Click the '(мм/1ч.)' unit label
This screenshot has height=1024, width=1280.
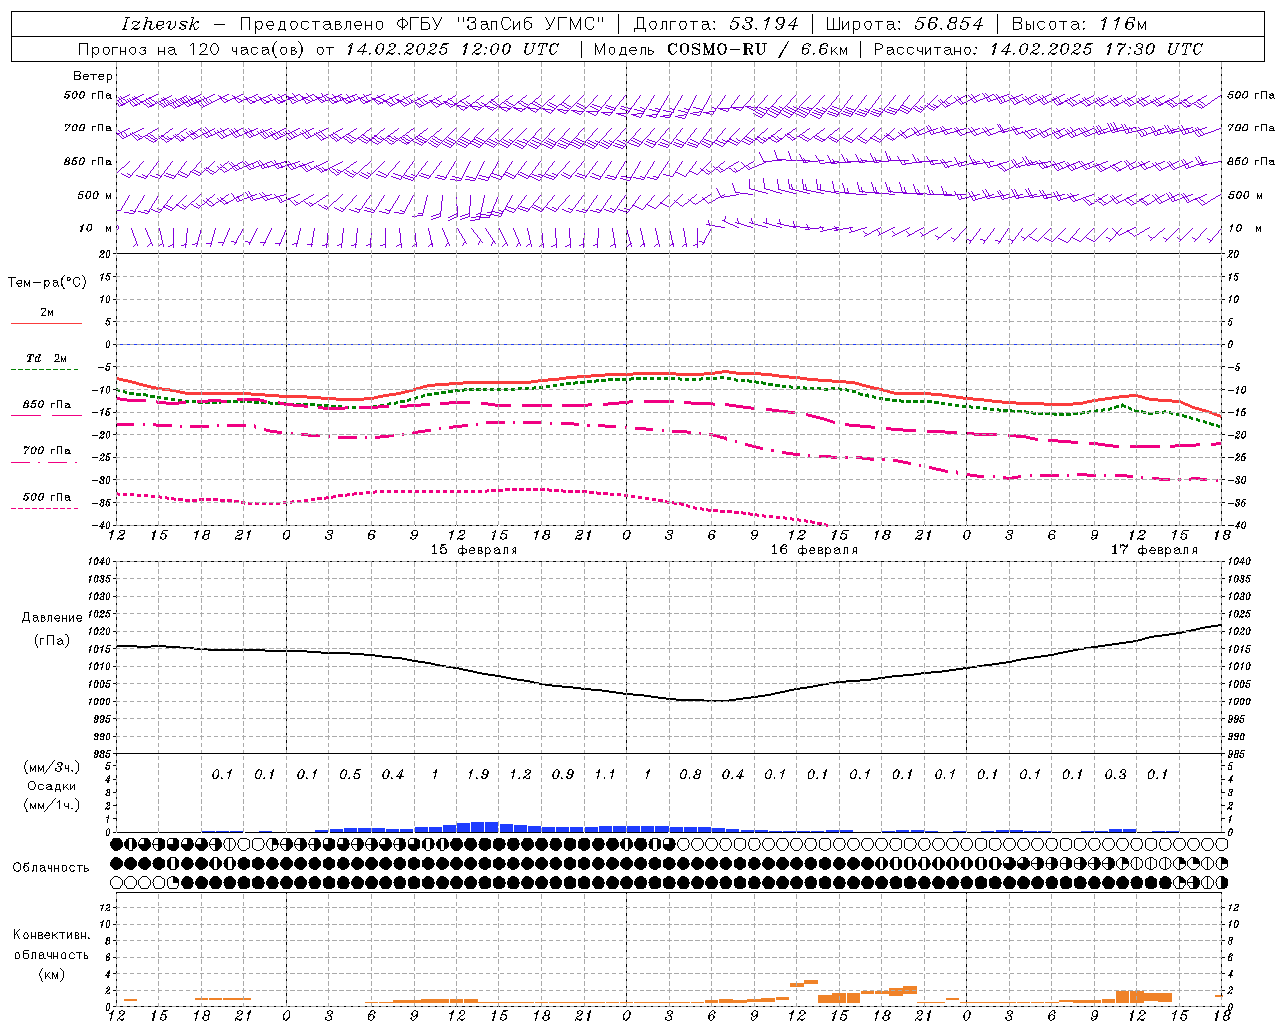(x=52, y=805)
